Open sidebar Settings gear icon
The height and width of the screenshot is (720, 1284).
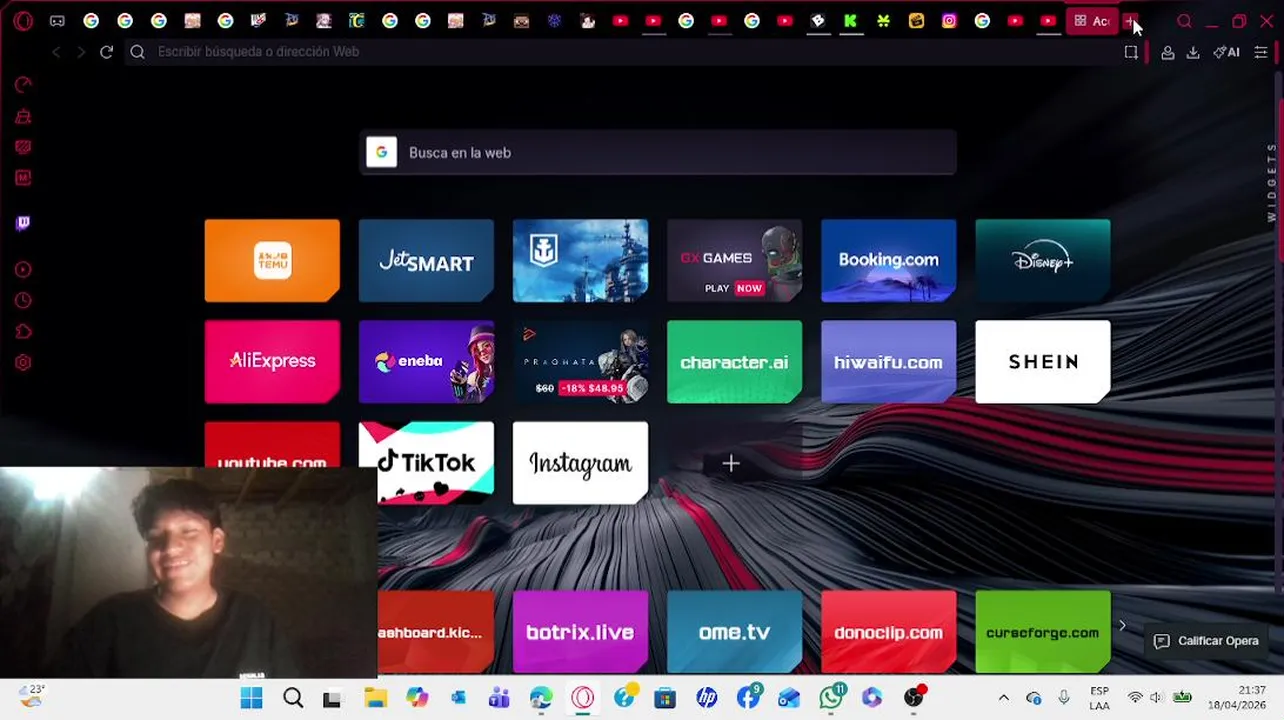pos(23,362)
